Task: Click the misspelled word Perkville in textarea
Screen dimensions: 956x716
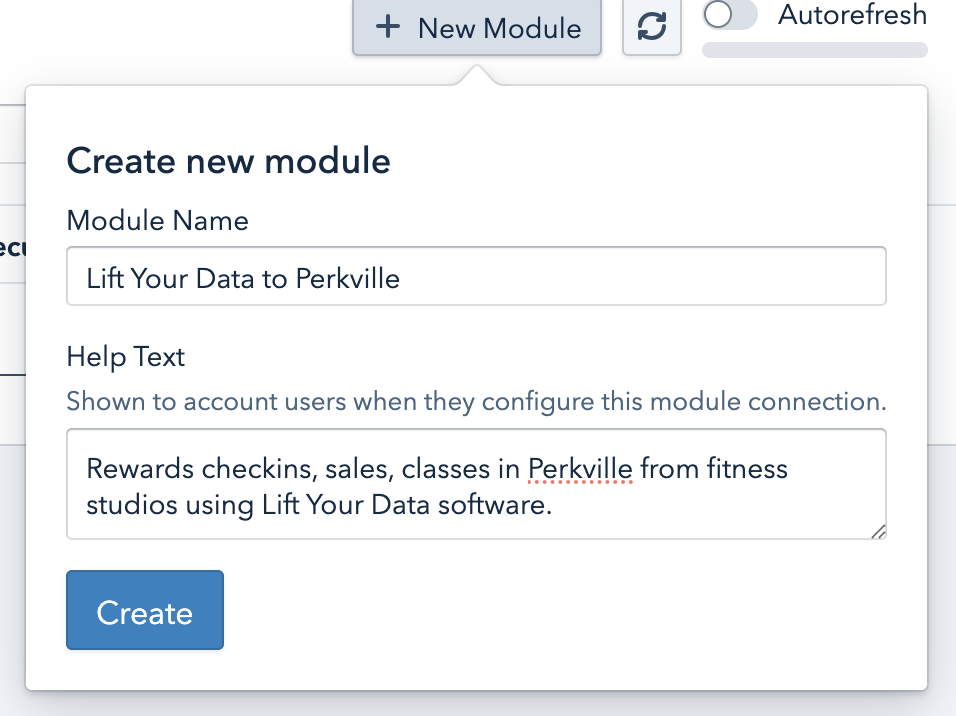Action: point(580,468)
